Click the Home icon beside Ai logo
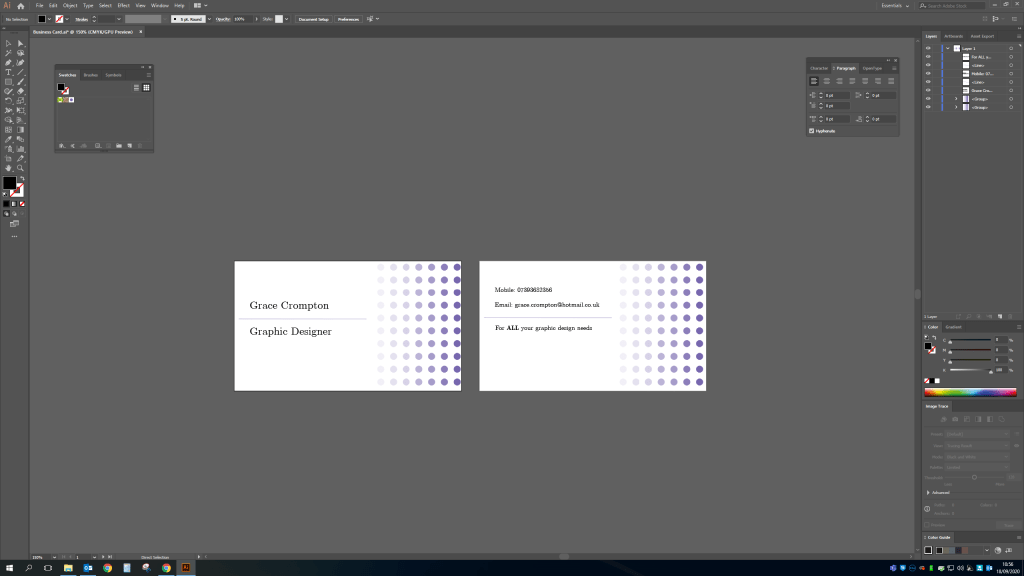 (x=20, y=6)
